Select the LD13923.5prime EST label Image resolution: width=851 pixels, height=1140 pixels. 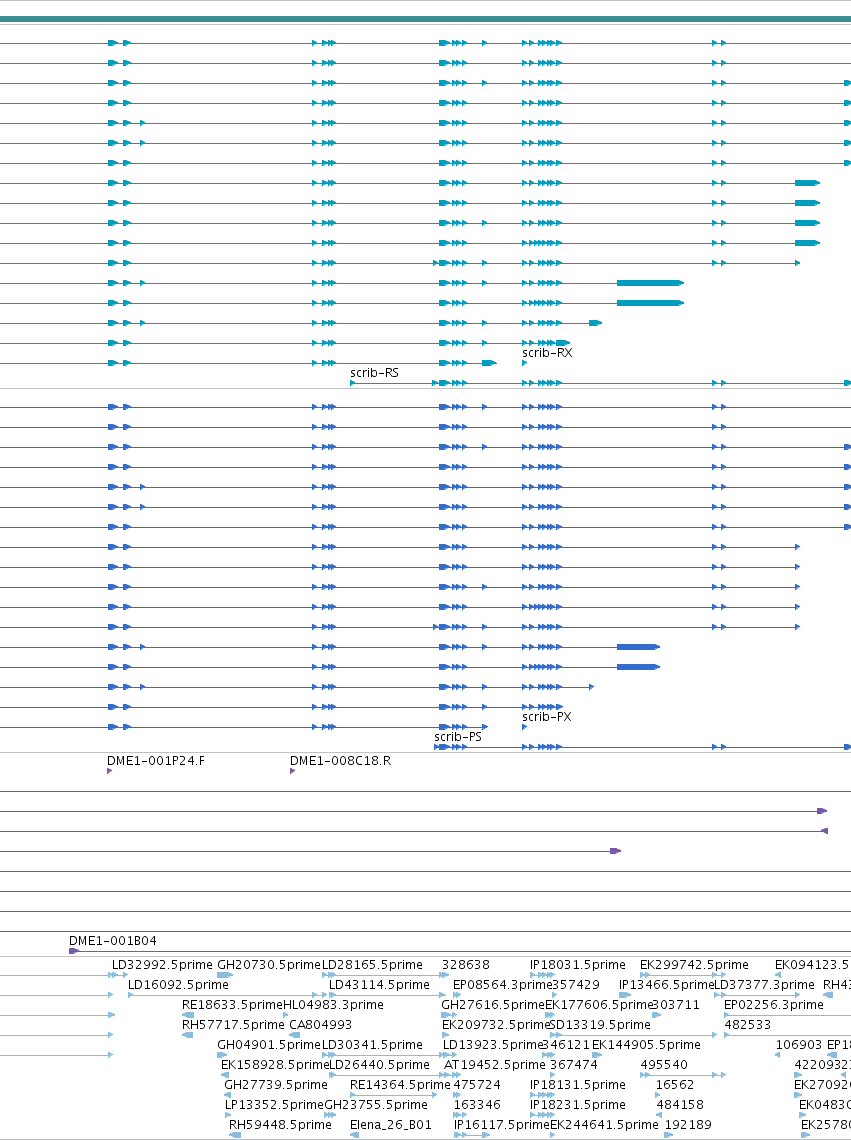(493, 1045)
